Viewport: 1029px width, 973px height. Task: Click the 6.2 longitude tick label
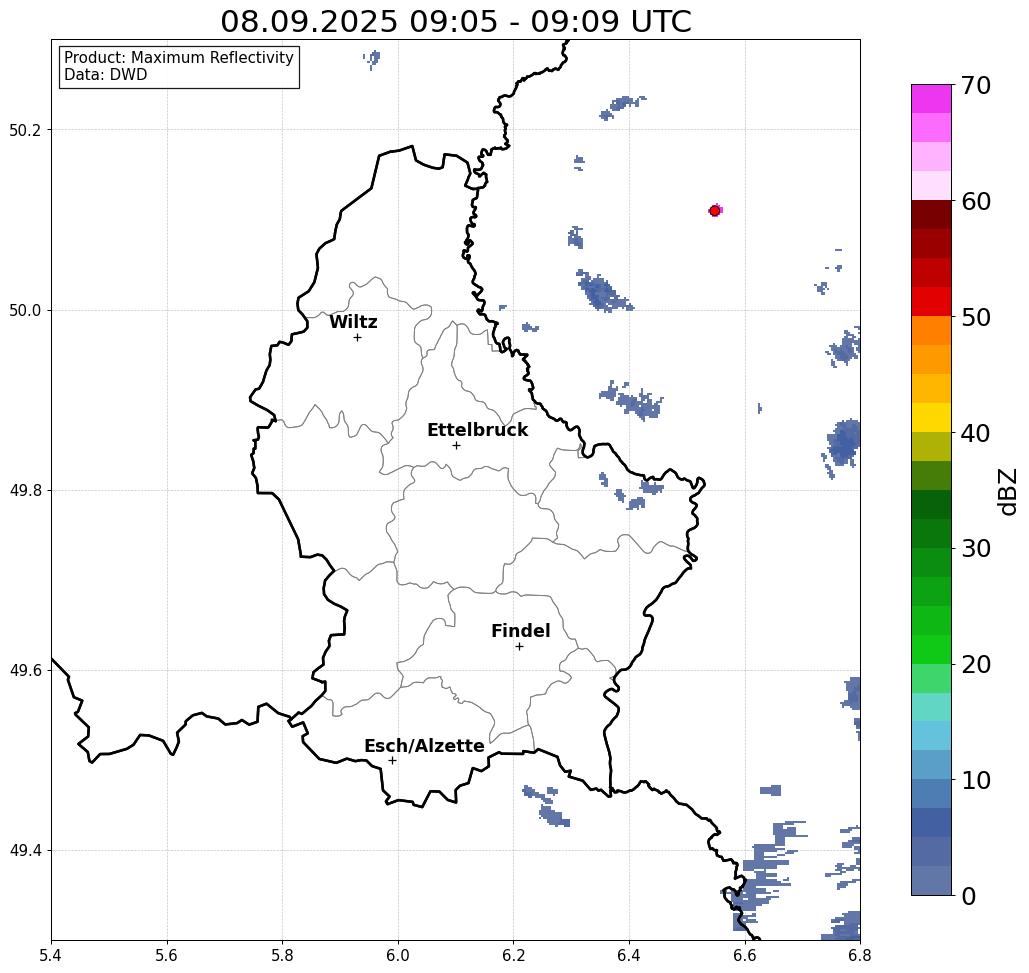point(514,956)
